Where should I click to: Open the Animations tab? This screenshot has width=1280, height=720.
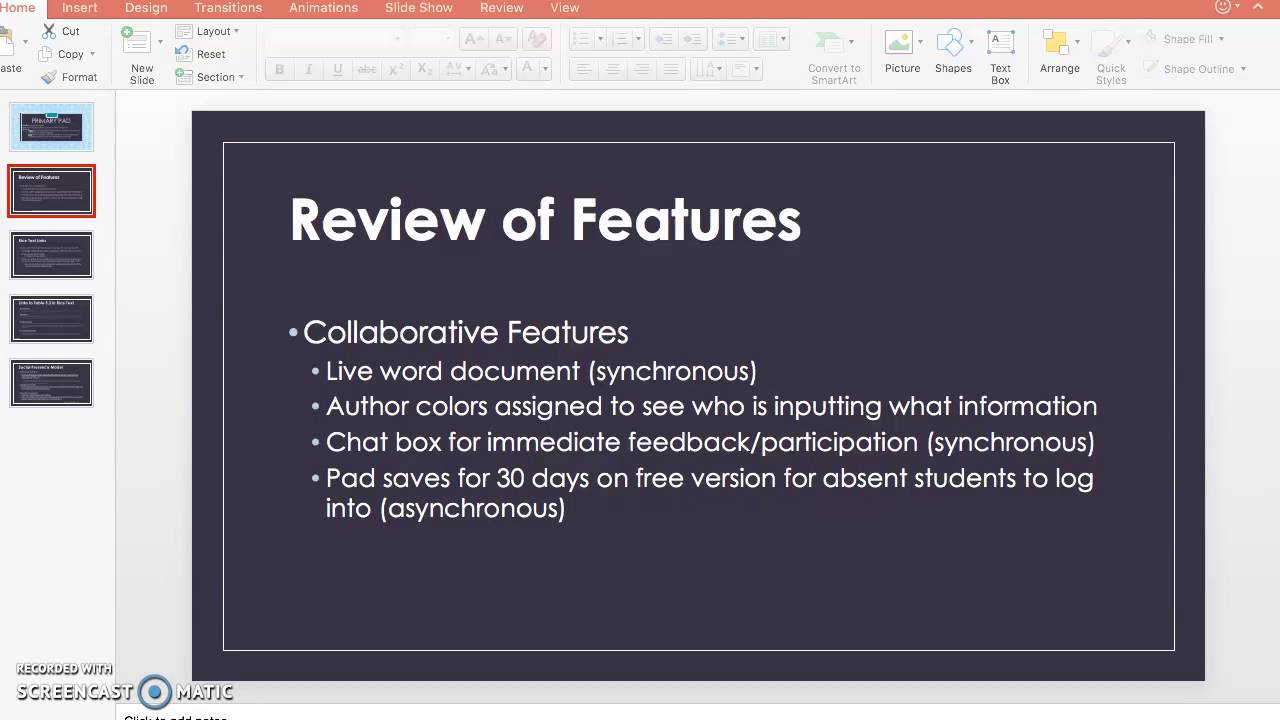(323, 7)
